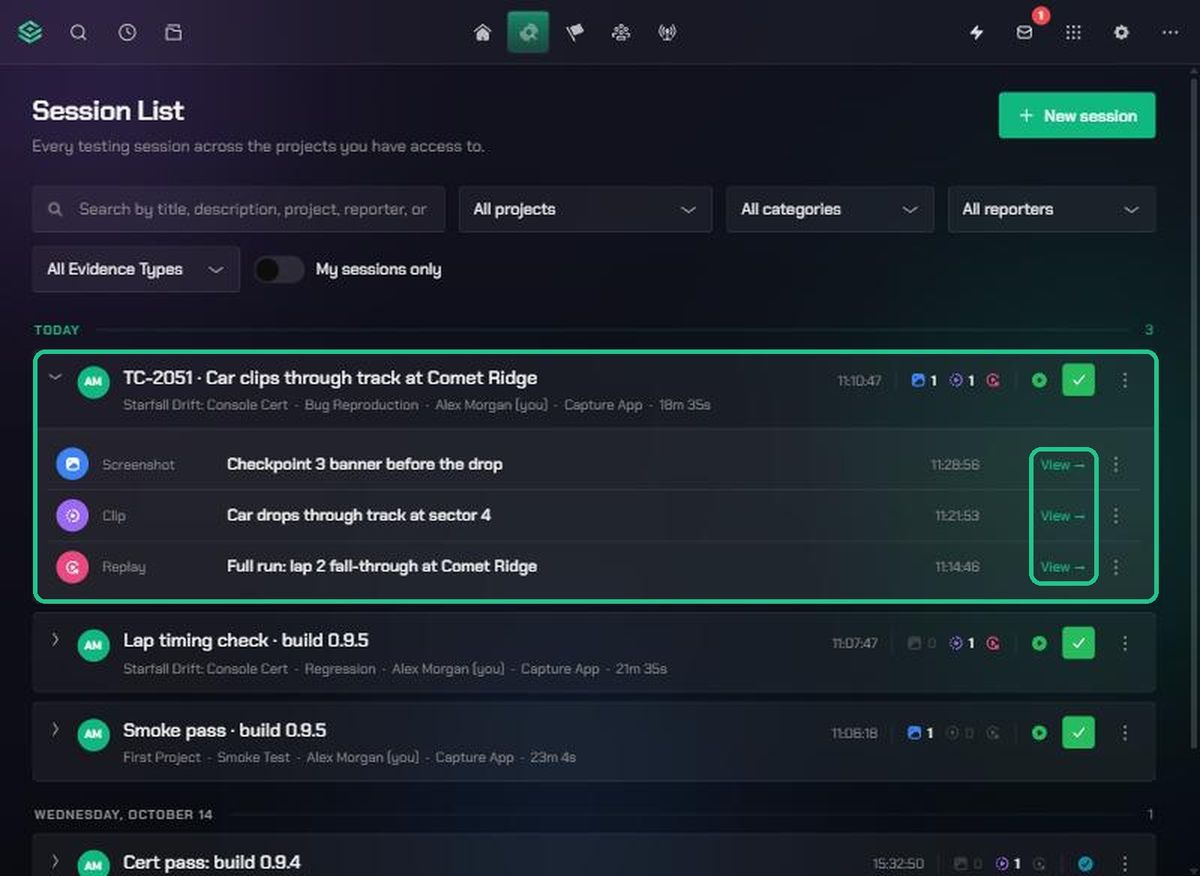
Task: Click the purple Clip evidence type icon
Action: 72,516
